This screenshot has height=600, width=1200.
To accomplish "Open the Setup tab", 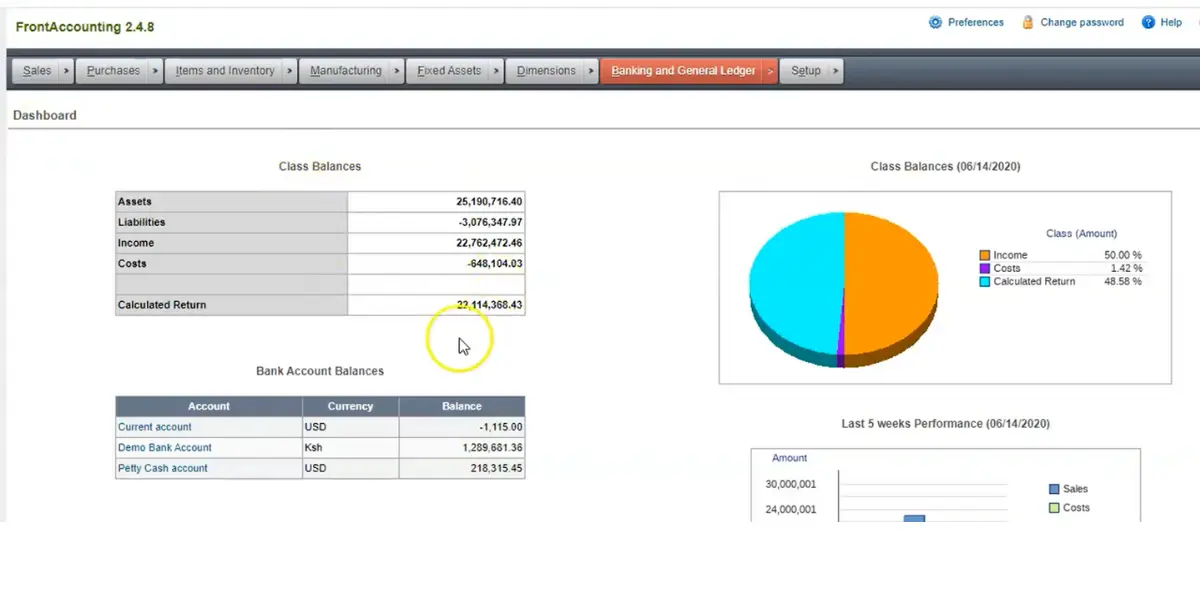I will [806, 71].
